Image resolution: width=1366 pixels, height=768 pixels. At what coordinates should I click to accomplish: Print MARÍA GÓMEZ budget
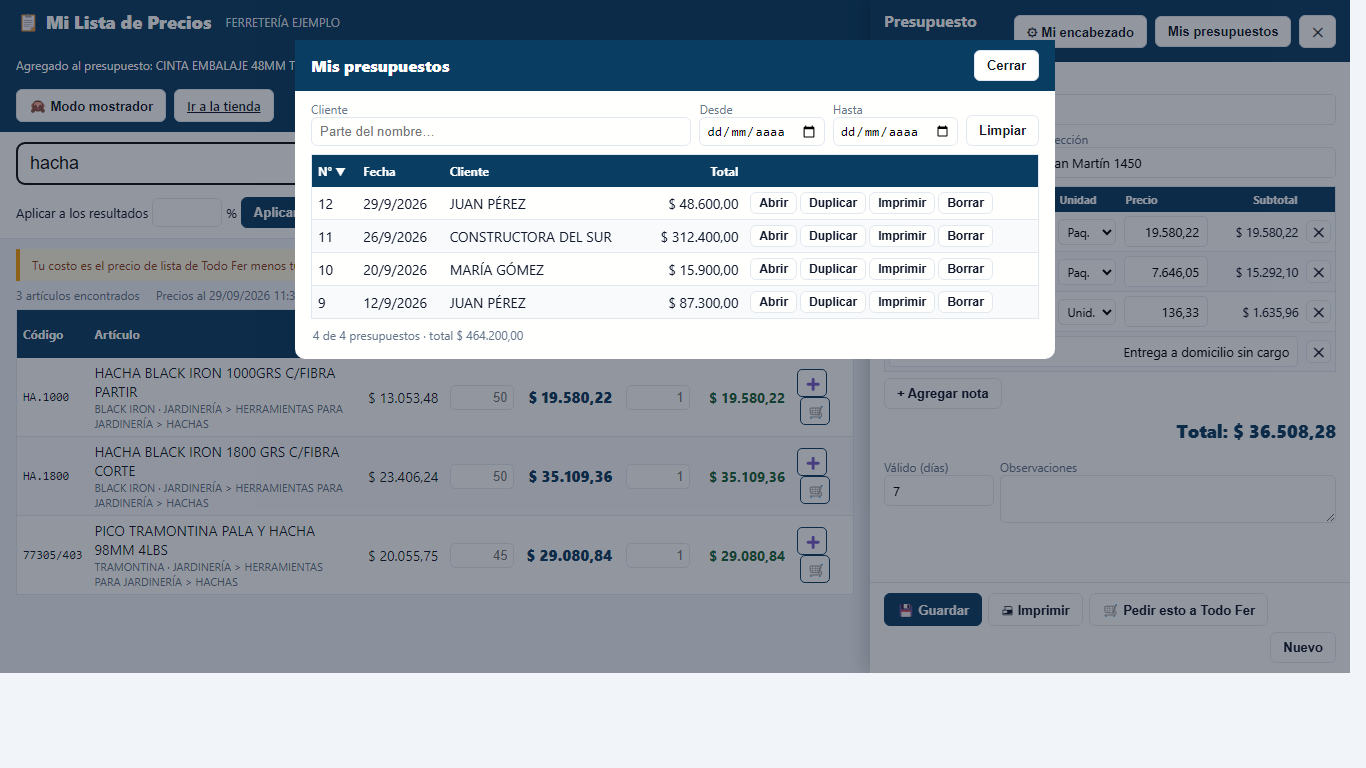(x=901, y=269)
